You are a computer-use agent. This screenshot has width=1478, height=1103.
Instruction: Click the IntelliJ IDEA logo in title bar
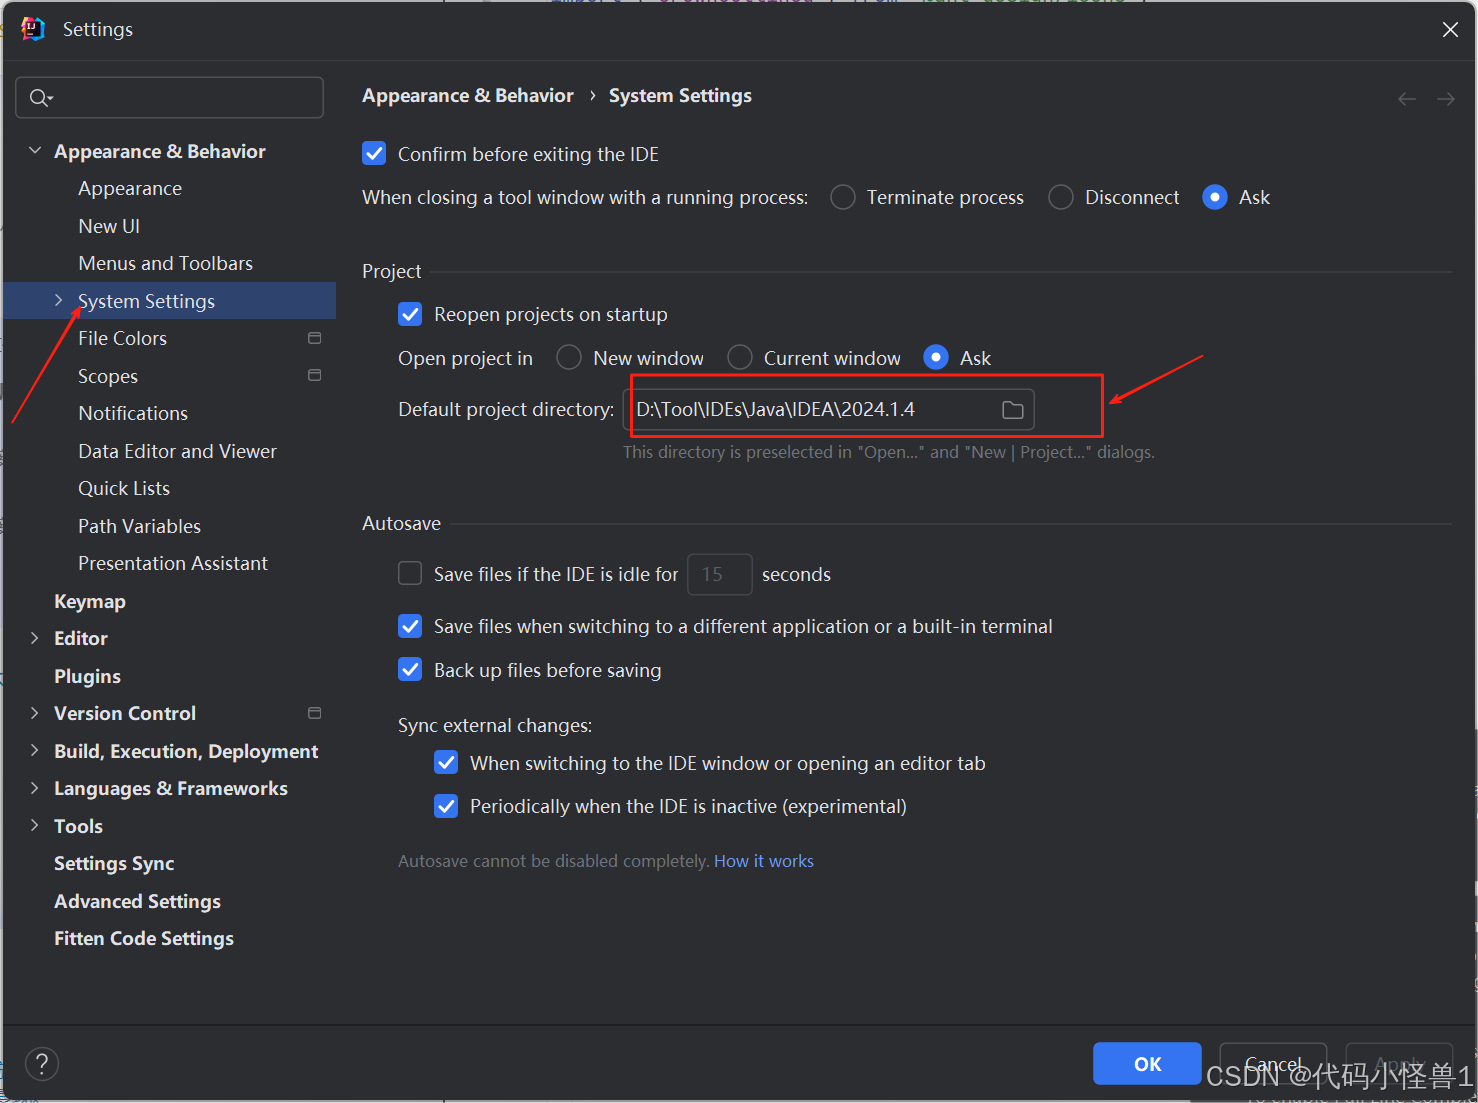pos(33,29)
